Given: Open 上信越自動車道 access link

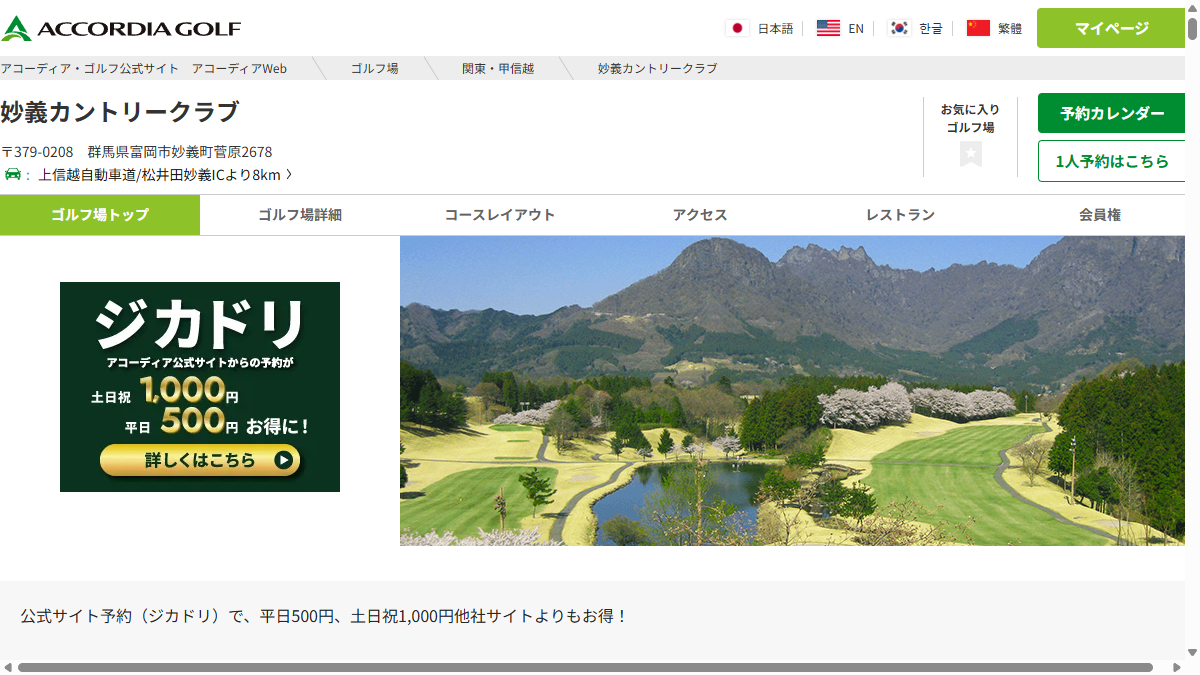Looking at the screenshot, I should [159, 174].
